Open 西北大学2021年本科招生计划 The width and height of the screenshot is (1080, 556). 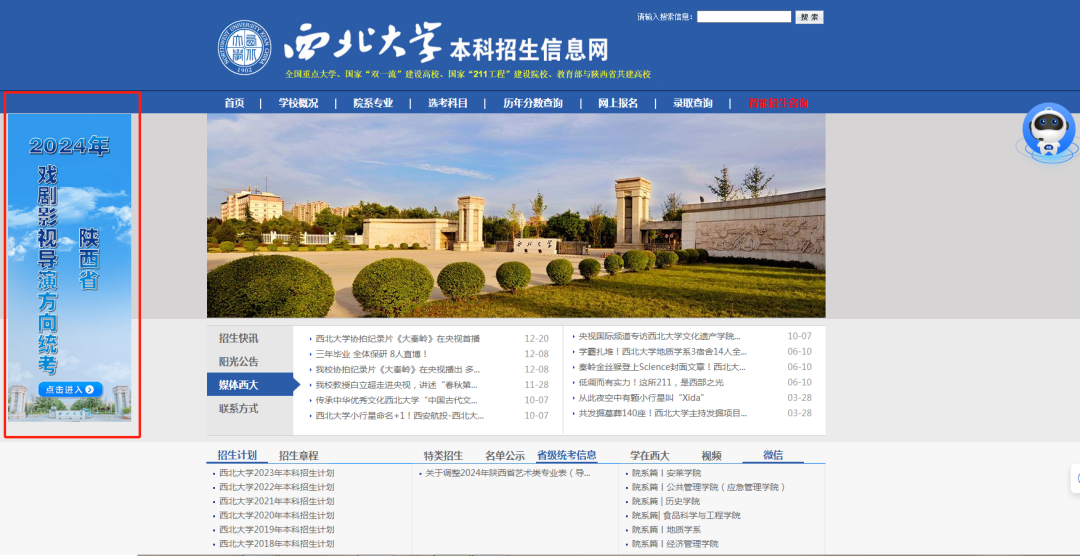276,502
